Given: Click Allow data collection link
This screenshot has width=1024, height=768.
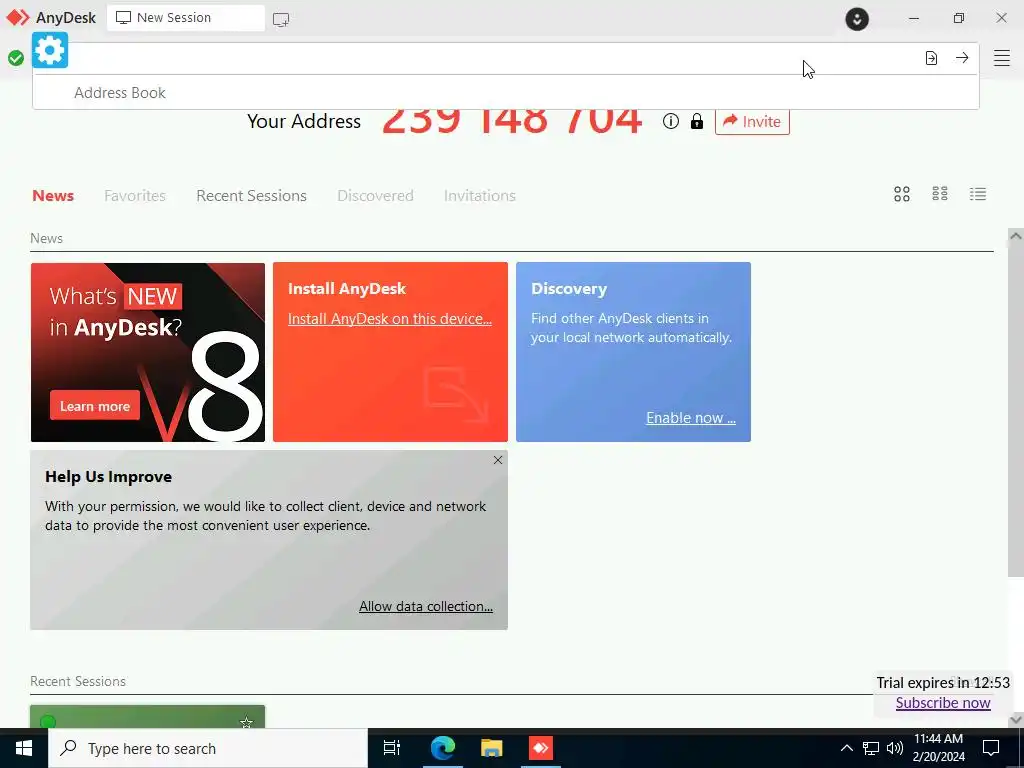Looking at the screenshot, I should pyautogui.click(x=426, y=607).
